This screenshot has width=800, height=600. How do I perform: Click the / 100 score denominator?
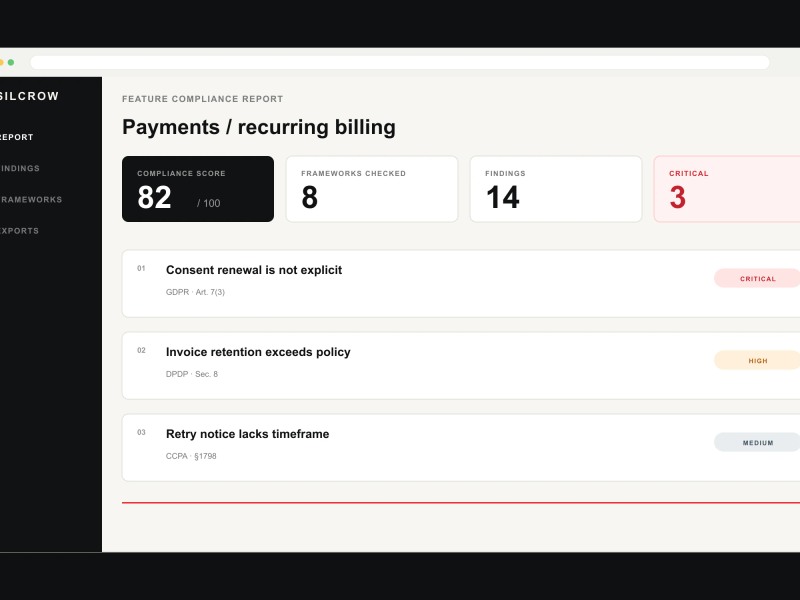click(x=209, y=203)
